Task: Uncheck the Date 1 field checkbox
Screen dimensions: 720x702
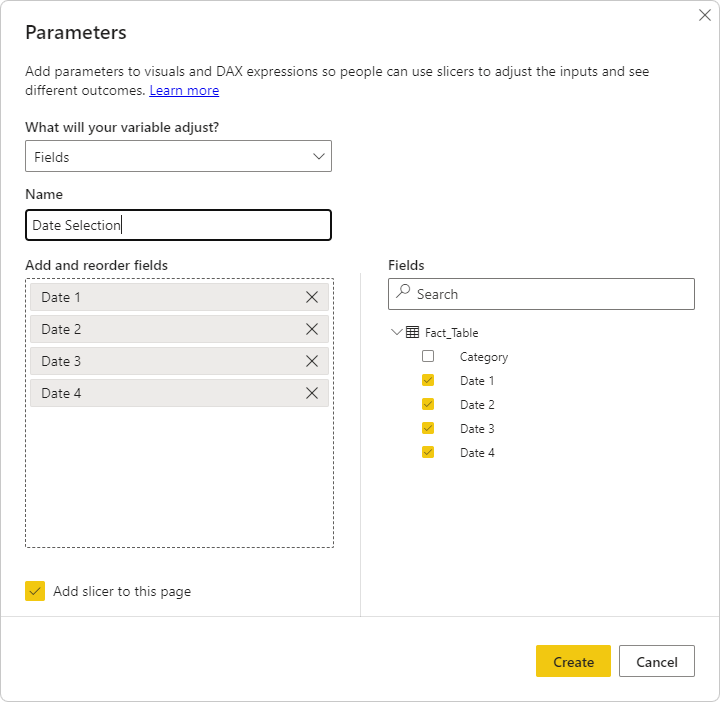Action: (x=428, y=380)
